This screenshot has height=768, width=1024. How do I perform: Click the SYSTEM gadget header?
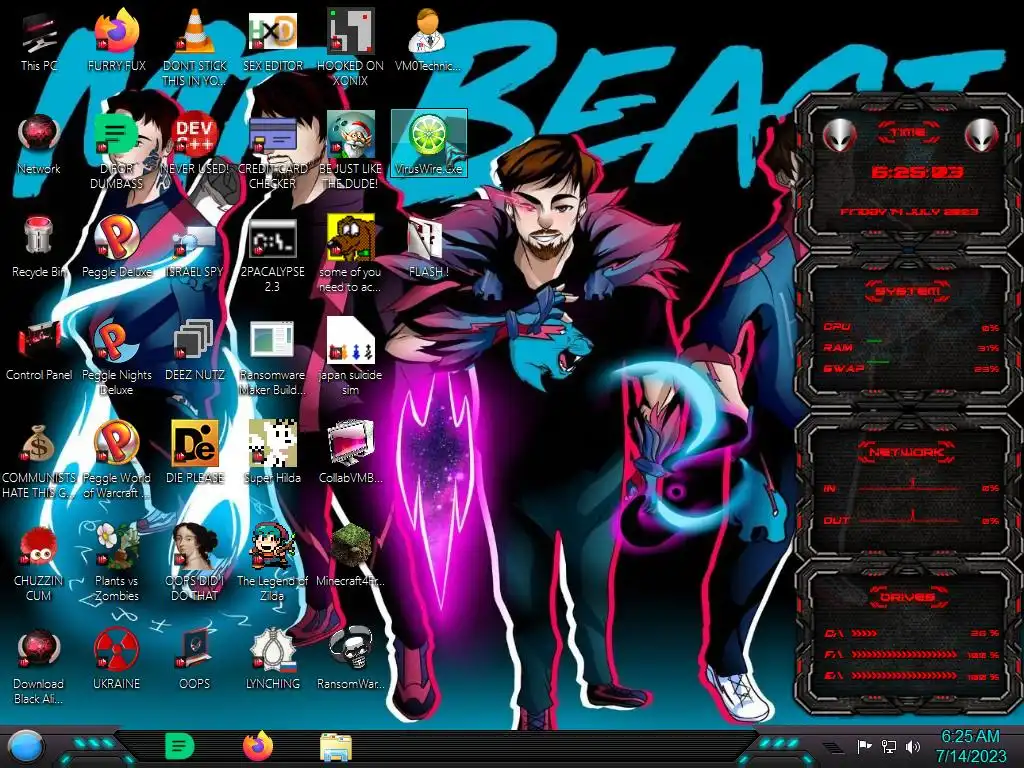click(908, 291)
